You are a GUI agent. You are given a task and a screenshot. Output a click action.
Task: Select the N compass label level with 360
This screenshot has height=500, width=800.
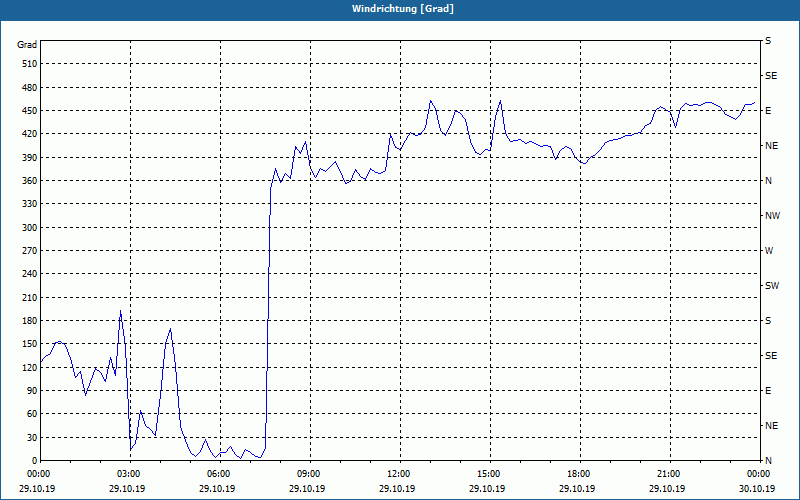768,181
